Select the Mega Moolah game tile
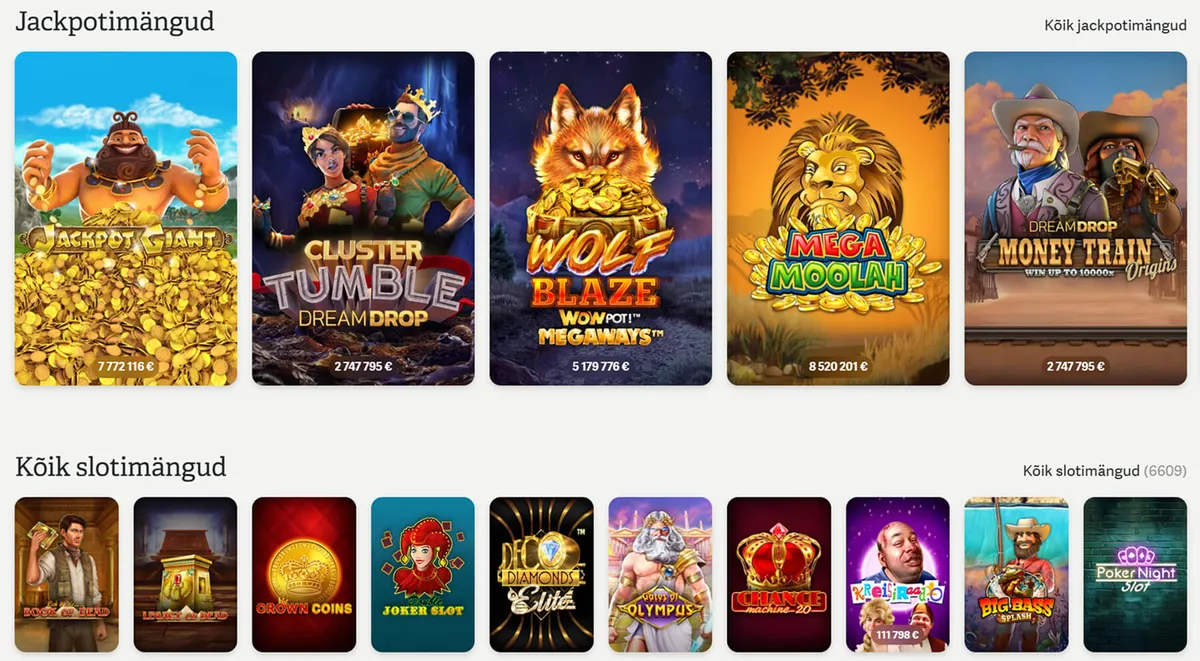Screen dimensions: 1200x661 click(838, 218)
